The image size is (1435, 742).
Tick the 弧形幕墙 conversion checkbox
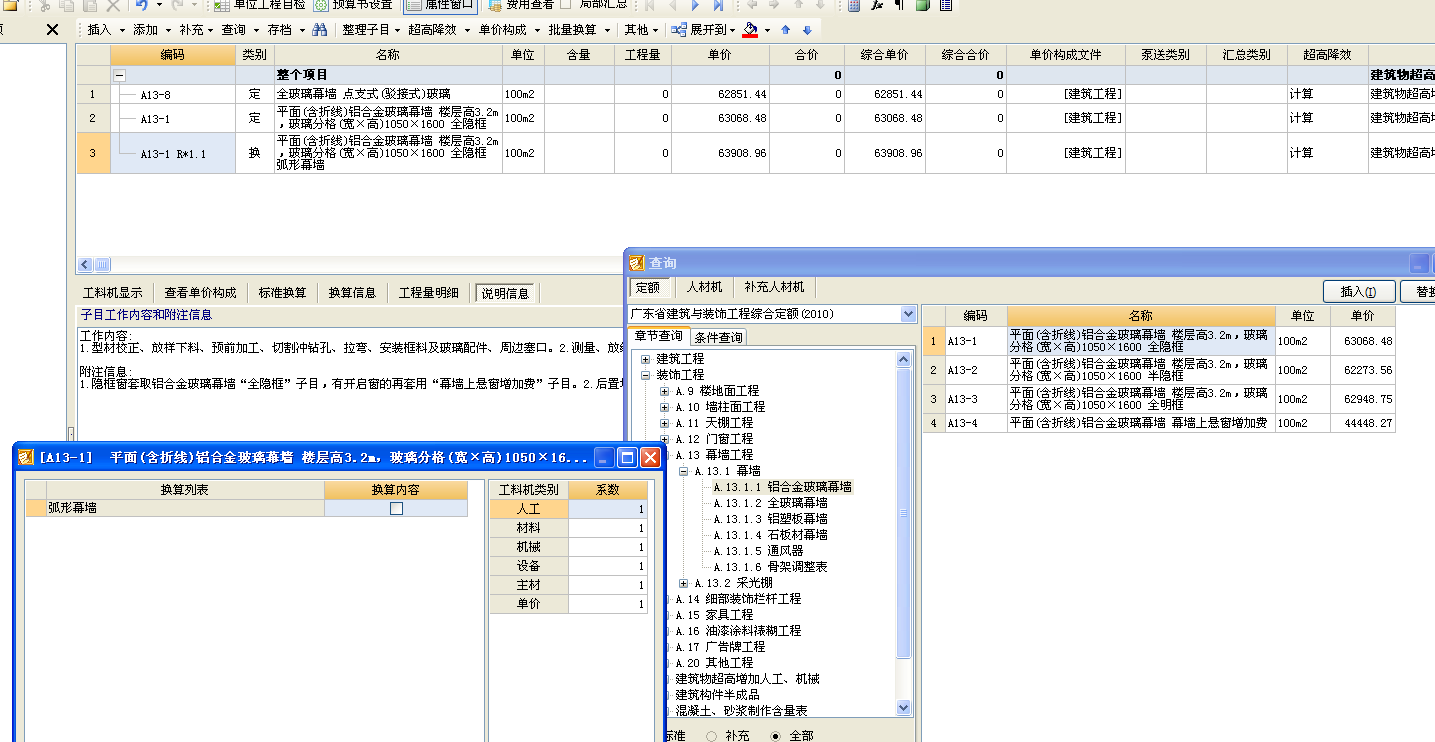(x=396, y=508)
